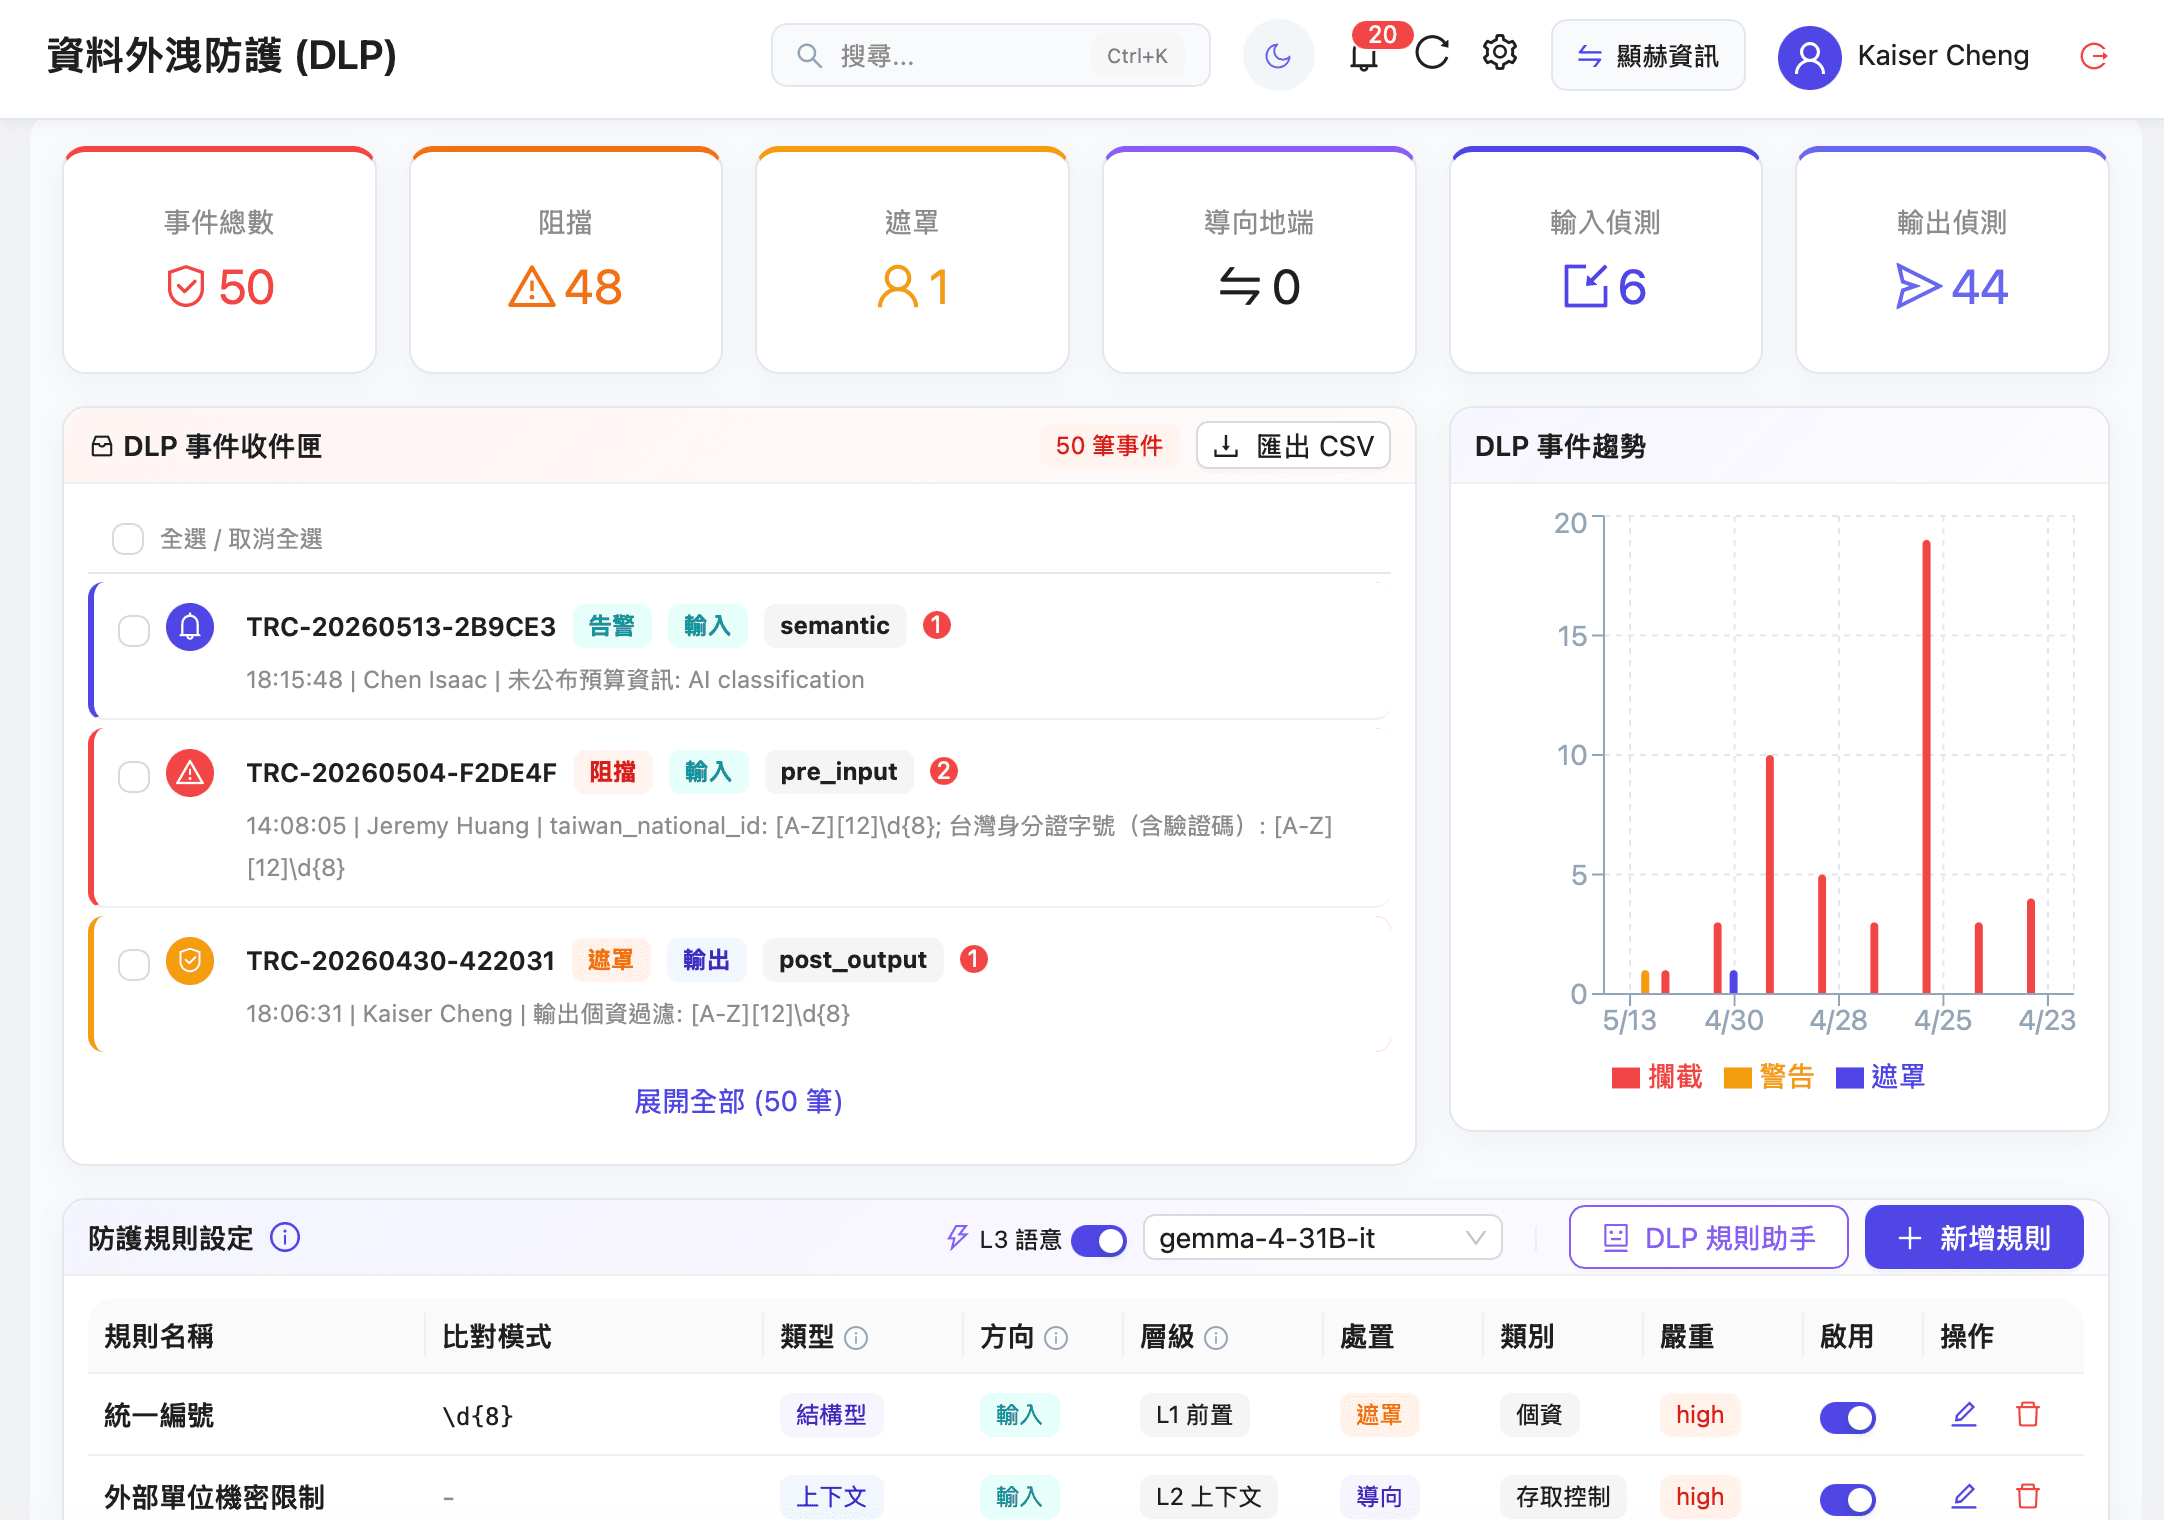Click person icon on 遮罩 card
This screenshot has height=1520, width=2164.
898,287
